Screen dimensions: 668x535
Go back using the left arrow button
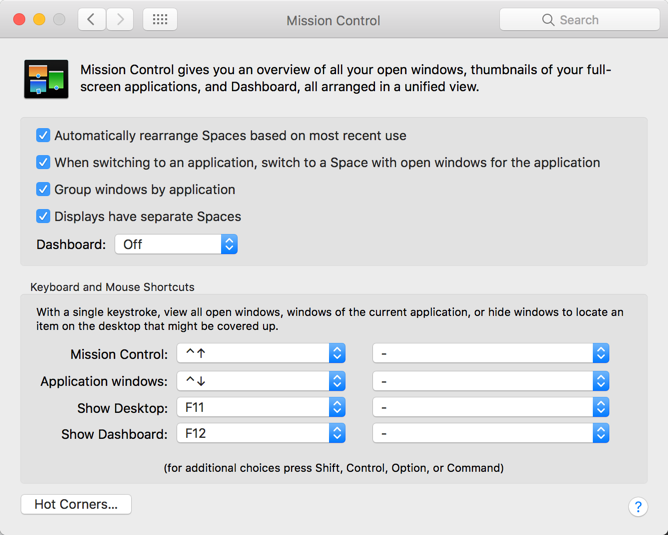(x=91, y=19)
